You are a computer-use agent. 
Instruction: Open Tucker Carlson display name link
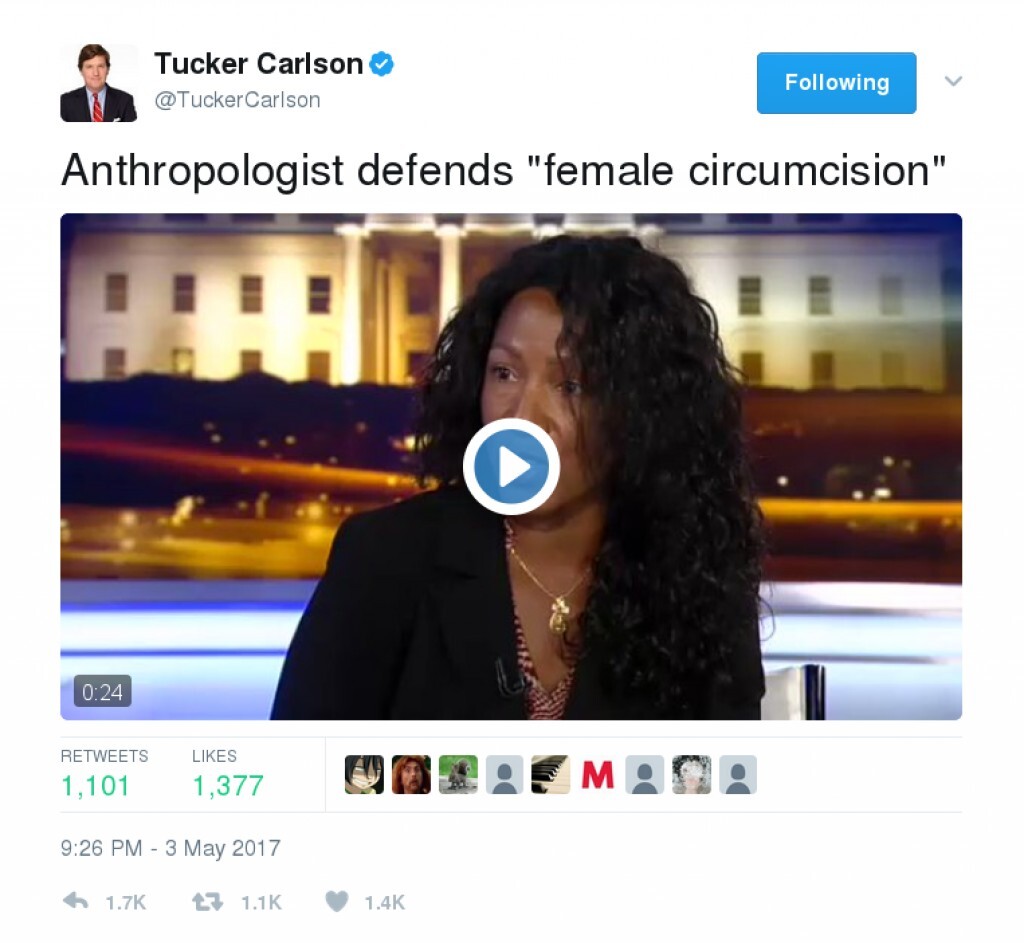pos(259,64)
